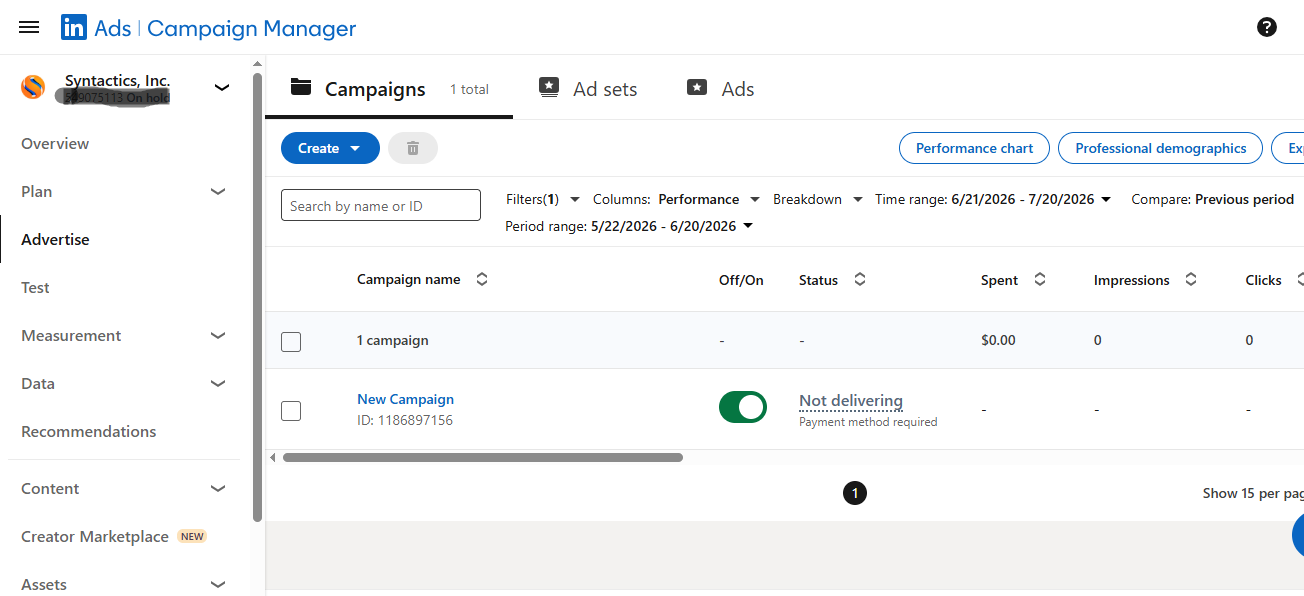Open the Period range dropdown
Screen dimensions: 1304x596
[629, 226]
